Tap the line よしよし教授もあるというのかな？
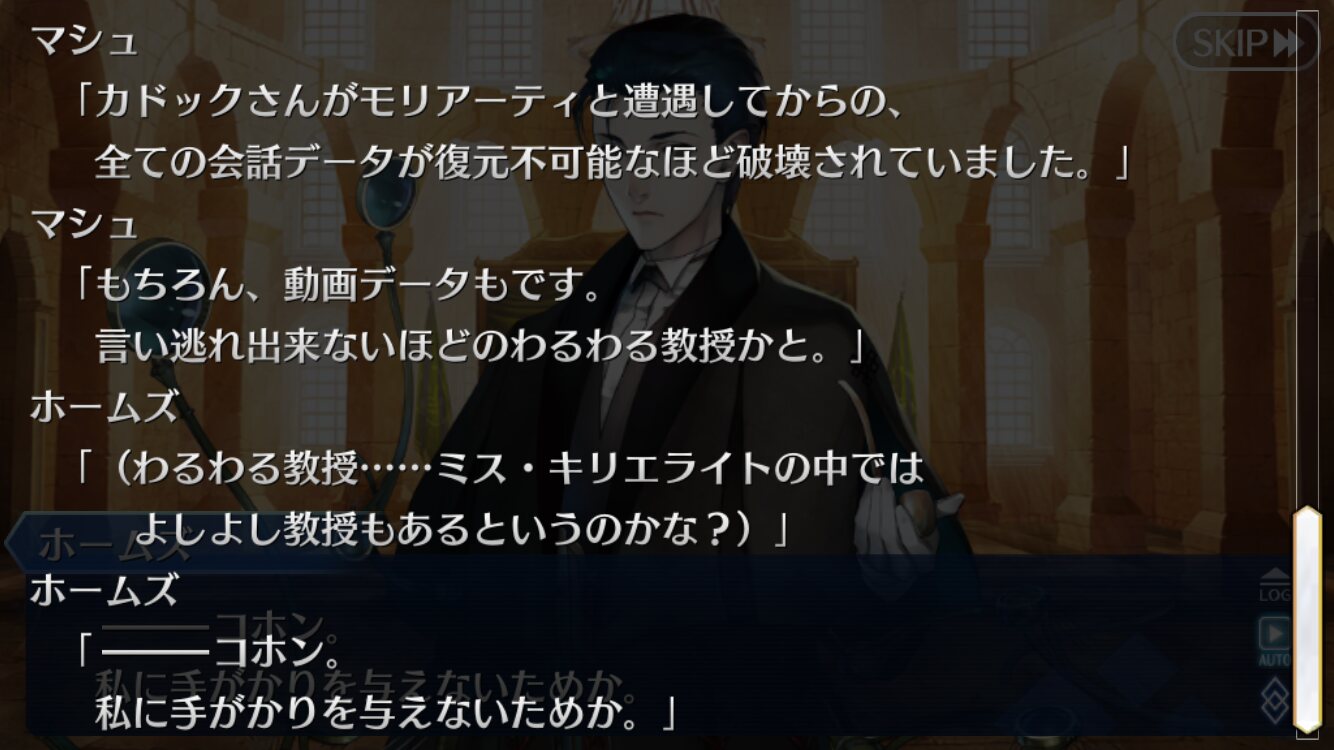1334x750 pixels. pos(462,529)
